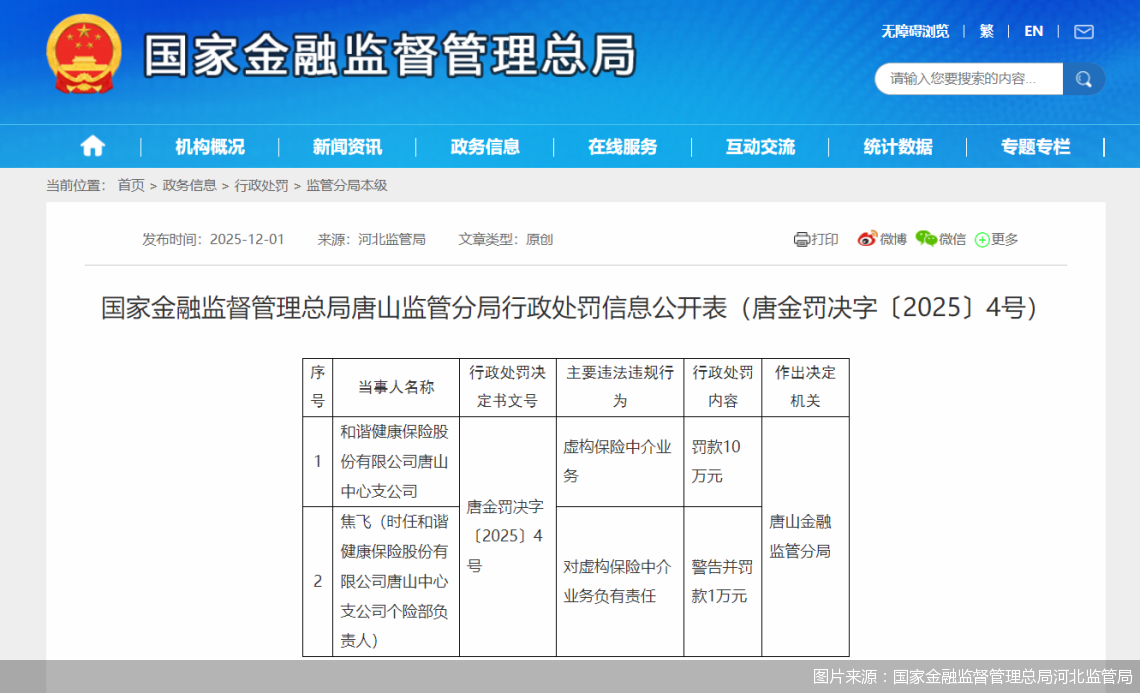Open the 互动交流 menu
Viewport: 1140px width, 693px height.
click(x=761, y=146)
